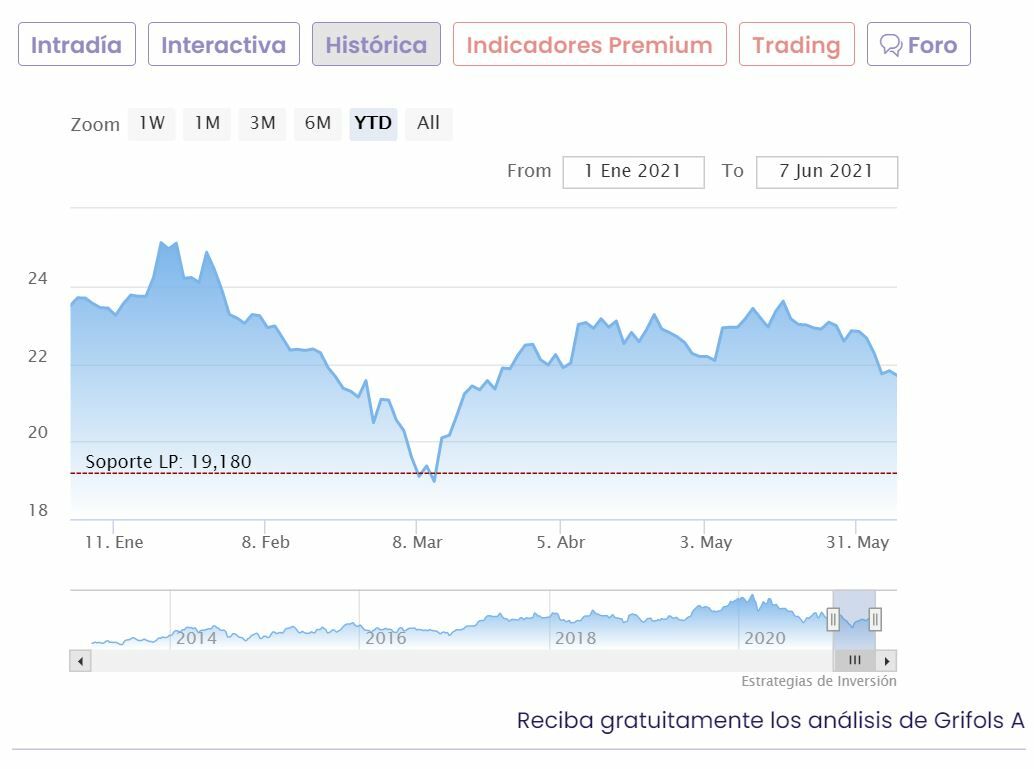Select 6M zoom range
Screen dimensions: 1034x769
318,123
